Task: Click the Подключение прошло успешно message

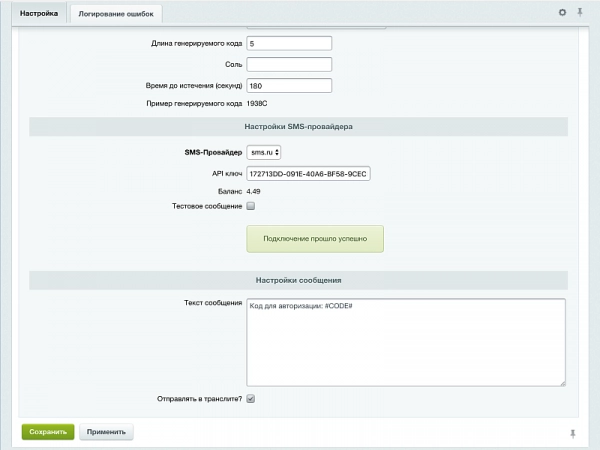Action: coord(315,239)
